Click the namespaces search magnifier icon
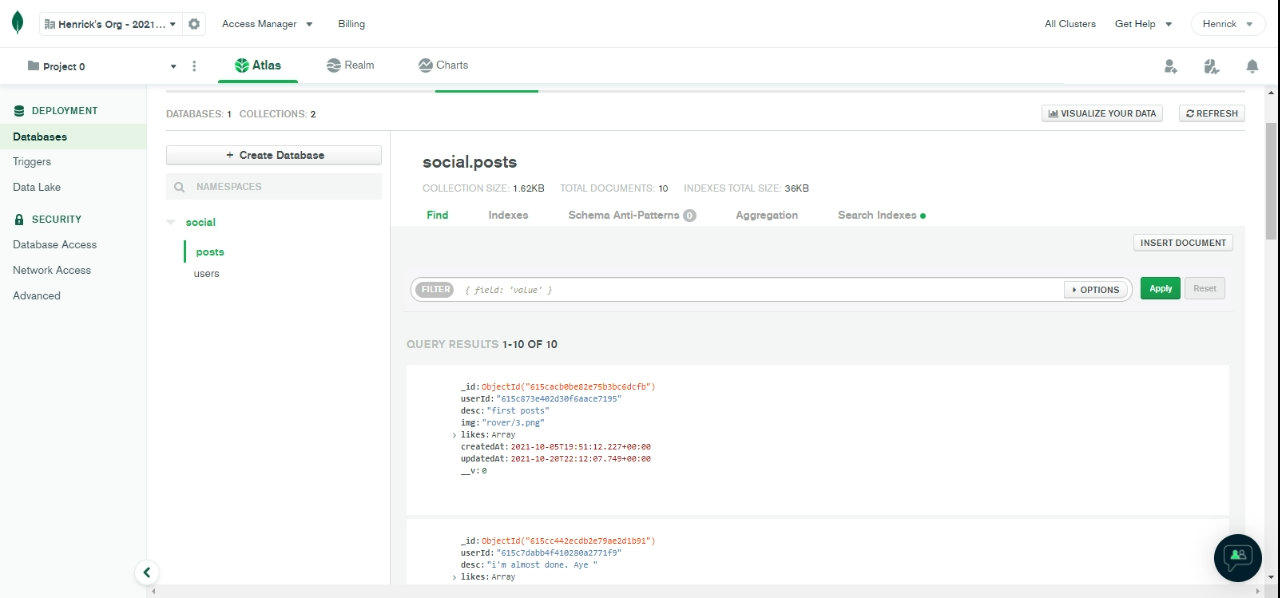The height and width of the screenshot is (598, 1280). pyautogui.click(x=180, y=187)
